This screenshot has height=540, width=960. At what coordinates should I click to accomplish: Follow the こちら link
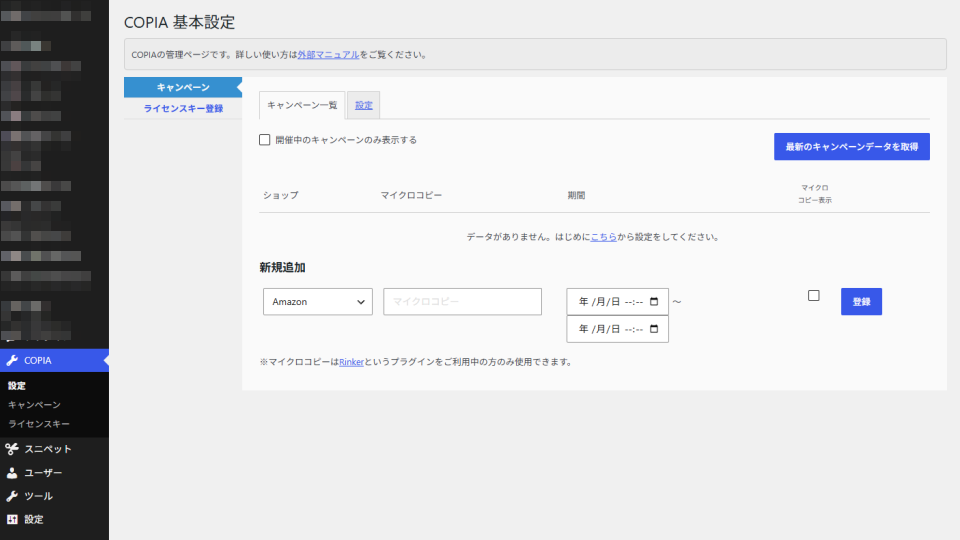(604, 237)
